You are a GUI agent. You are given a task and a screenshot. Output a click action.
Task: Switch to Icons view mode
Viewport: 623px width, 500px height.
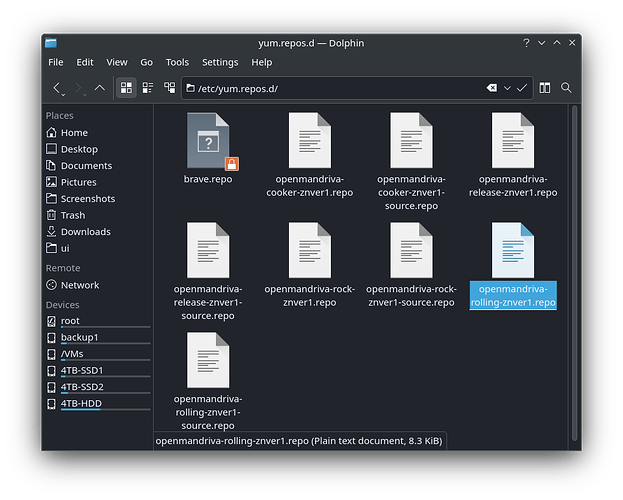126,88
